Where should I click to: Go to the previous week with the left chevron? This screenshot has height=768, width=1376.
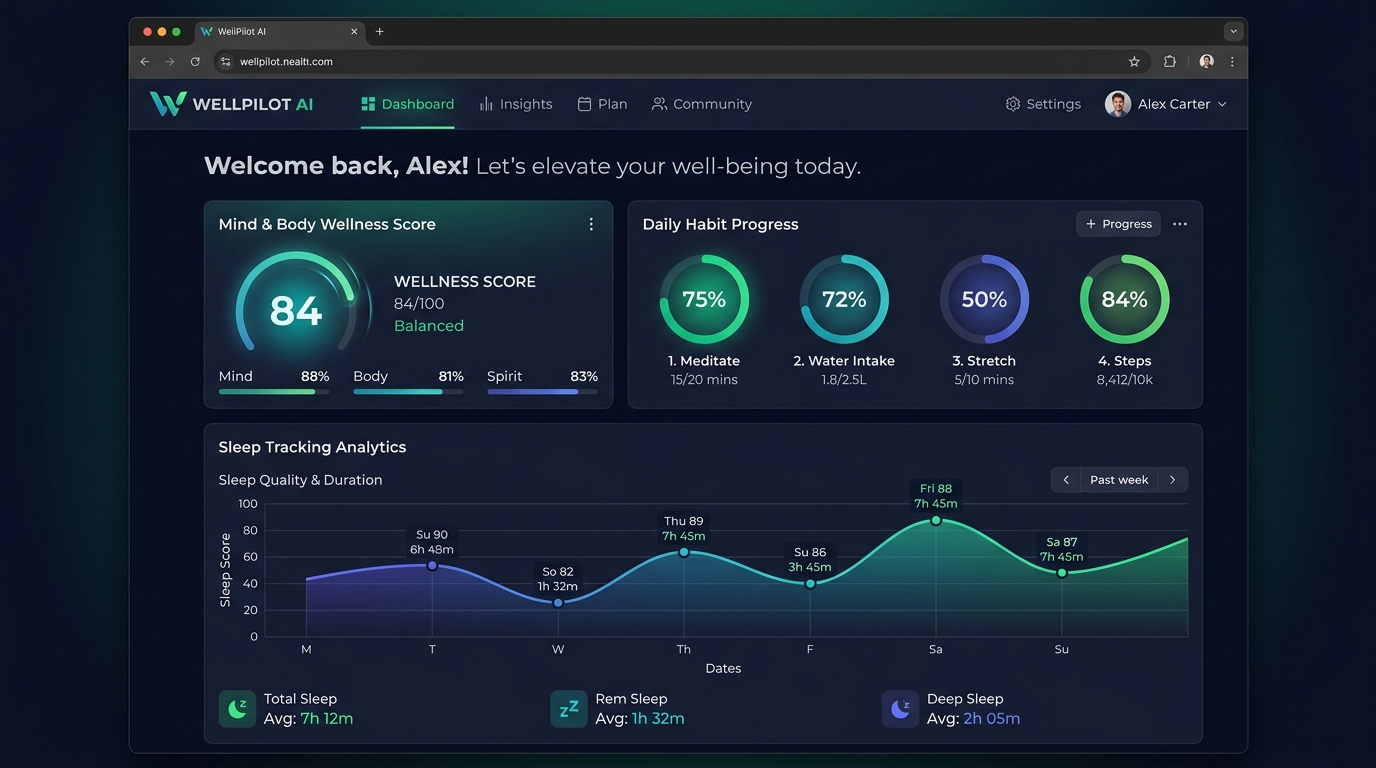click(1066, 480)
